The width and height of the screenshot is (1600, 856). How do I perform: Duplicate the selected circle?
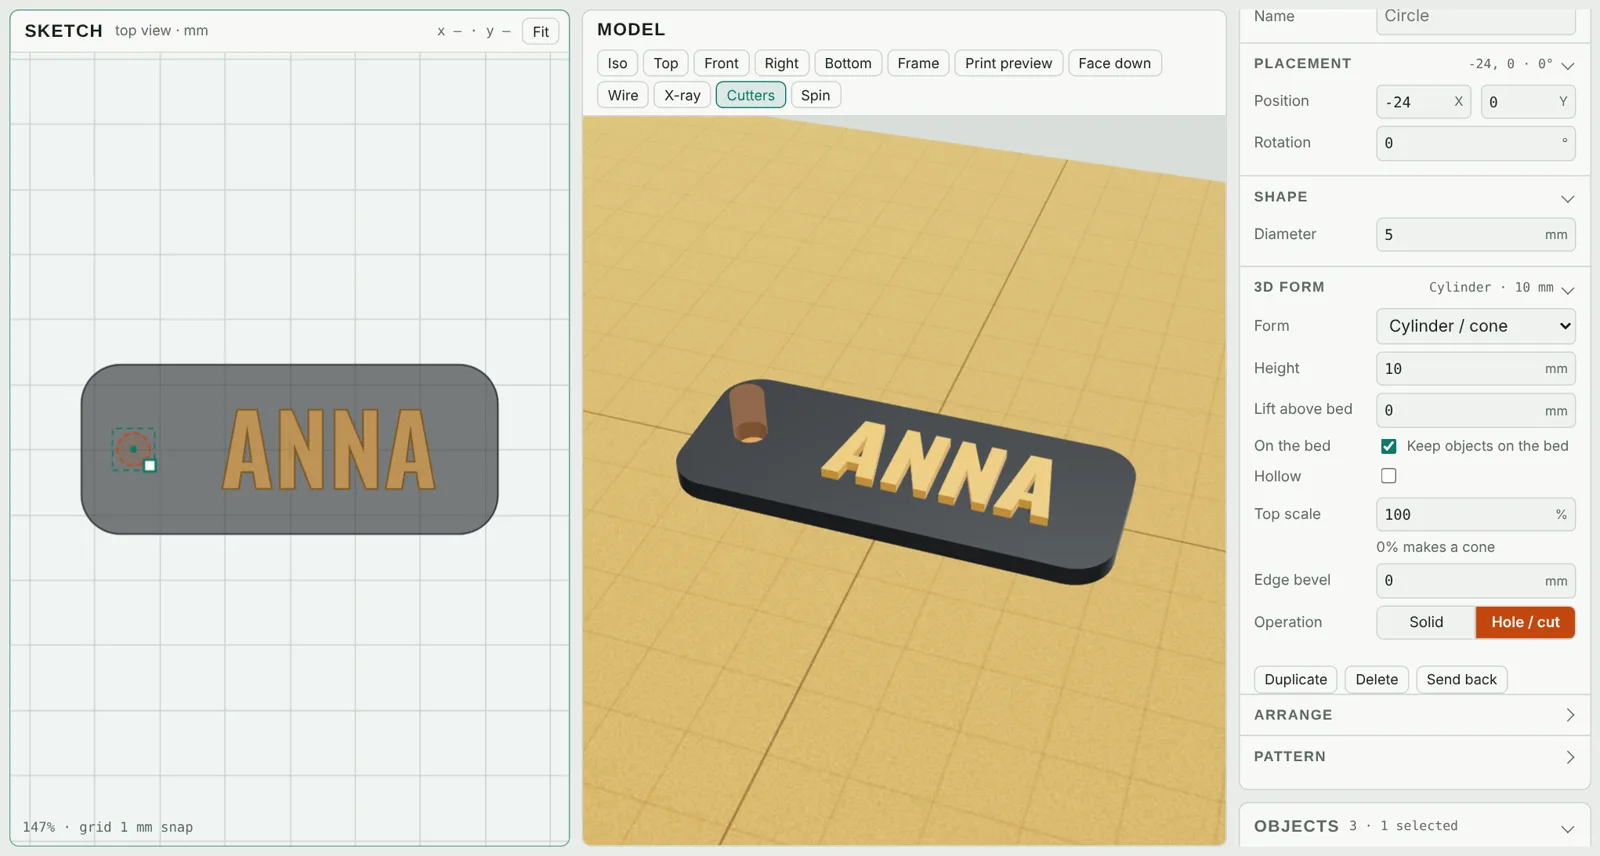point(1295,679)
